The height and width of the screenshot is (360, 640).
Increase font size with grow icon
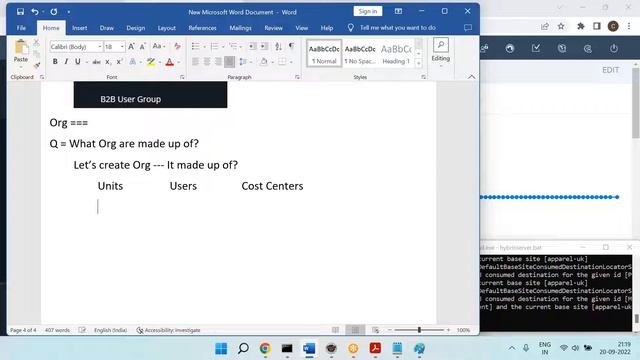pos(131,47)
